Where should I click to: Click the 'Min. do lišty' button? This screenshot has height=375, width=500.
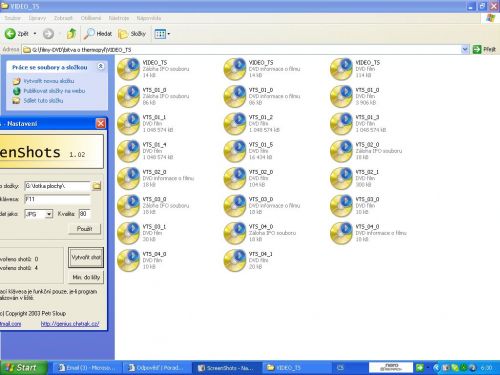86,277
